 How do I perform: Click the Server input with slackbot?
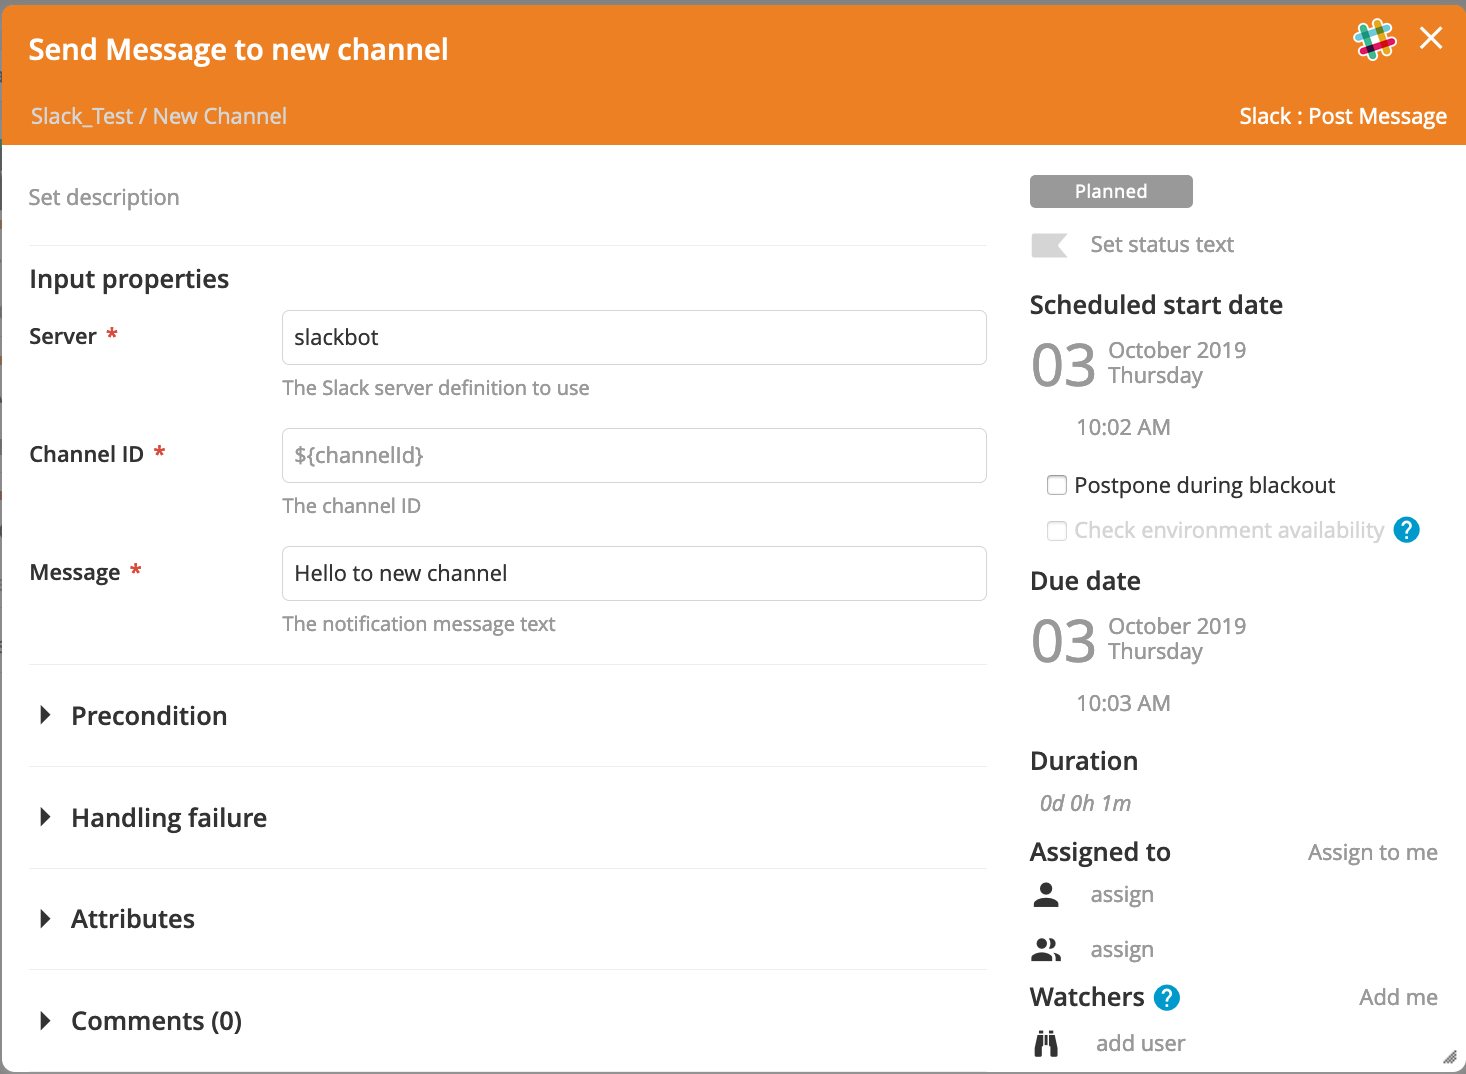[634, 337]
